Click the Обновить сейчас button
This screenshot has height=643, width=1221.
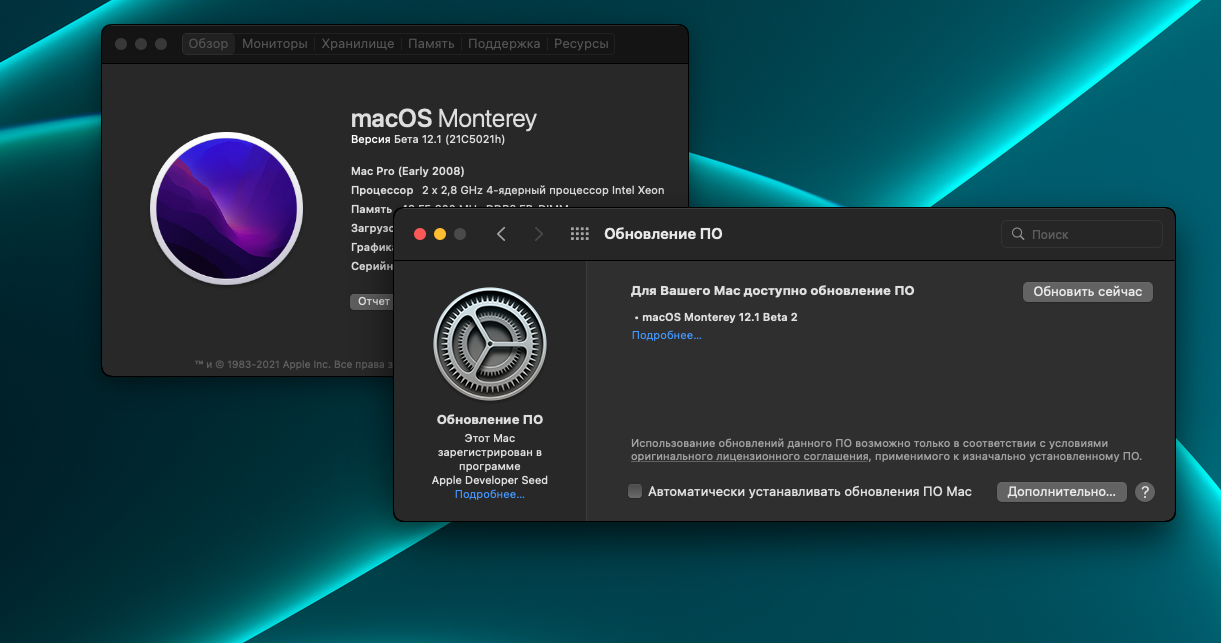click(x=1088, y=292)
